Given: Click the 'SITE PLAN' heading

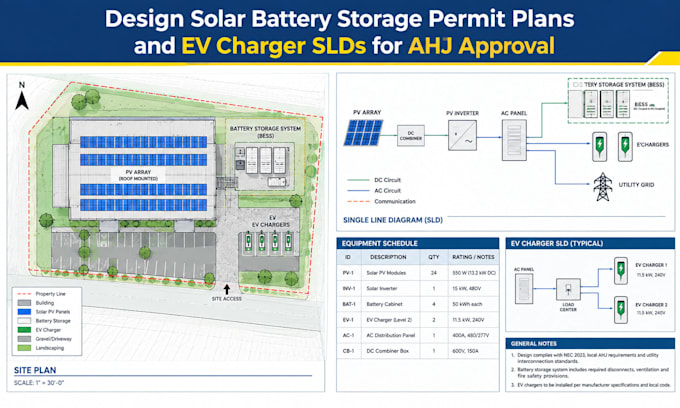Looking at the screenshot, I should coord(35,370).
